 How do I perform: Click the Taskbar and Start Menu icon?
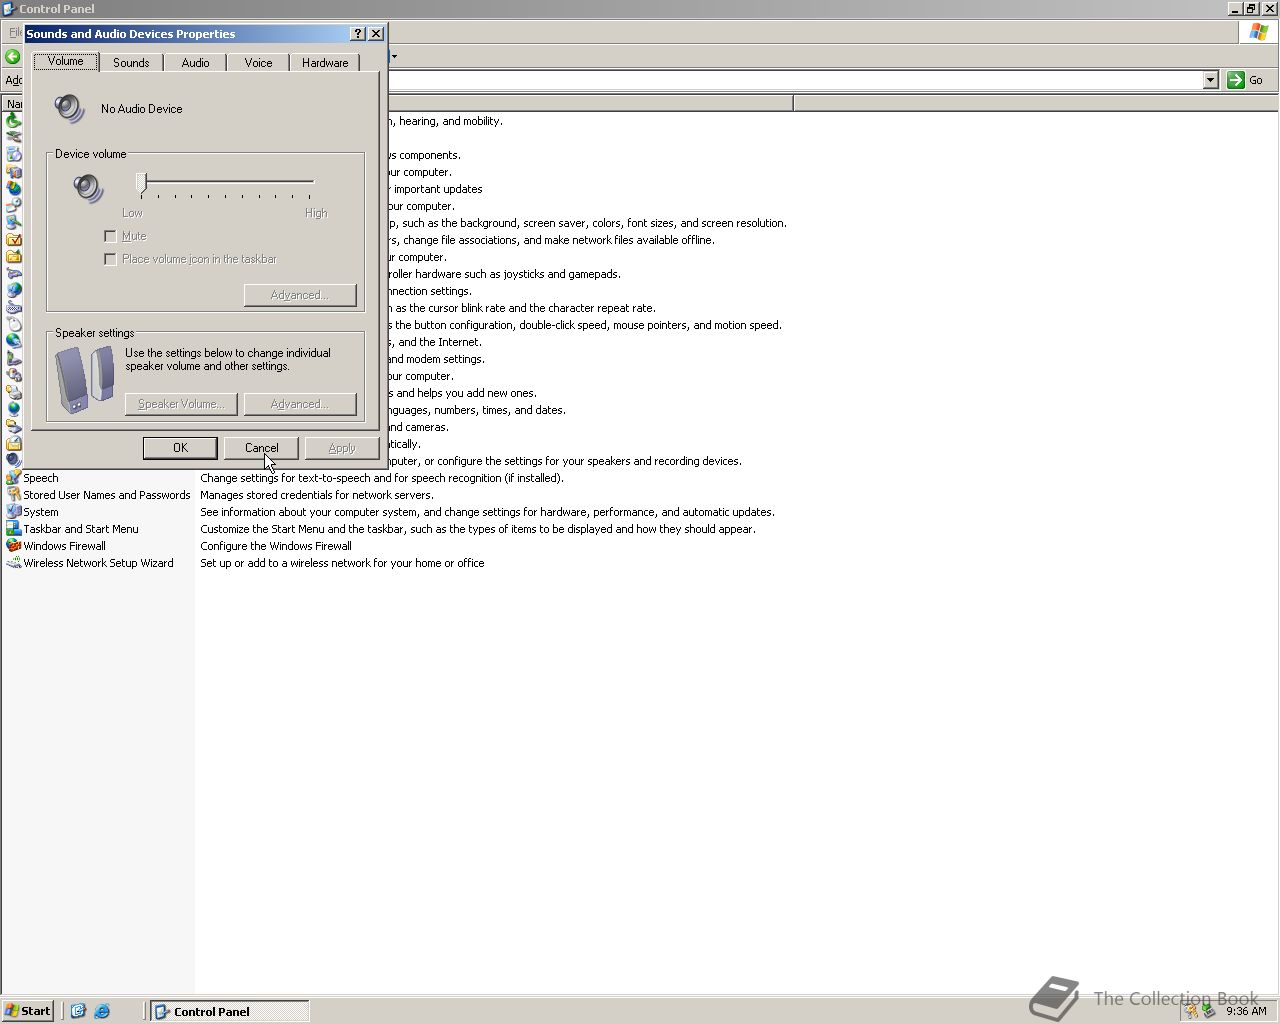click(13, 529)
